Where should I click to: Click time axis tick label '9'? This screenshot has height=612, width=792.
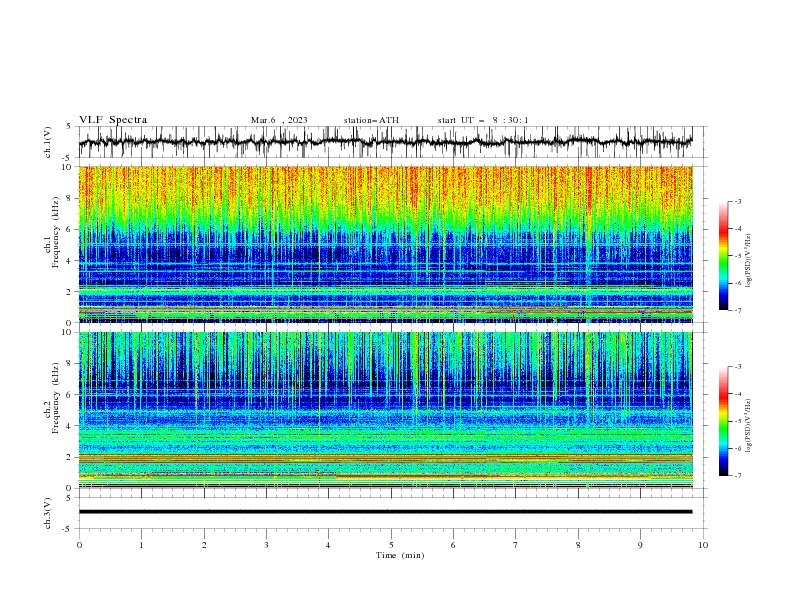tap(640, 545)
